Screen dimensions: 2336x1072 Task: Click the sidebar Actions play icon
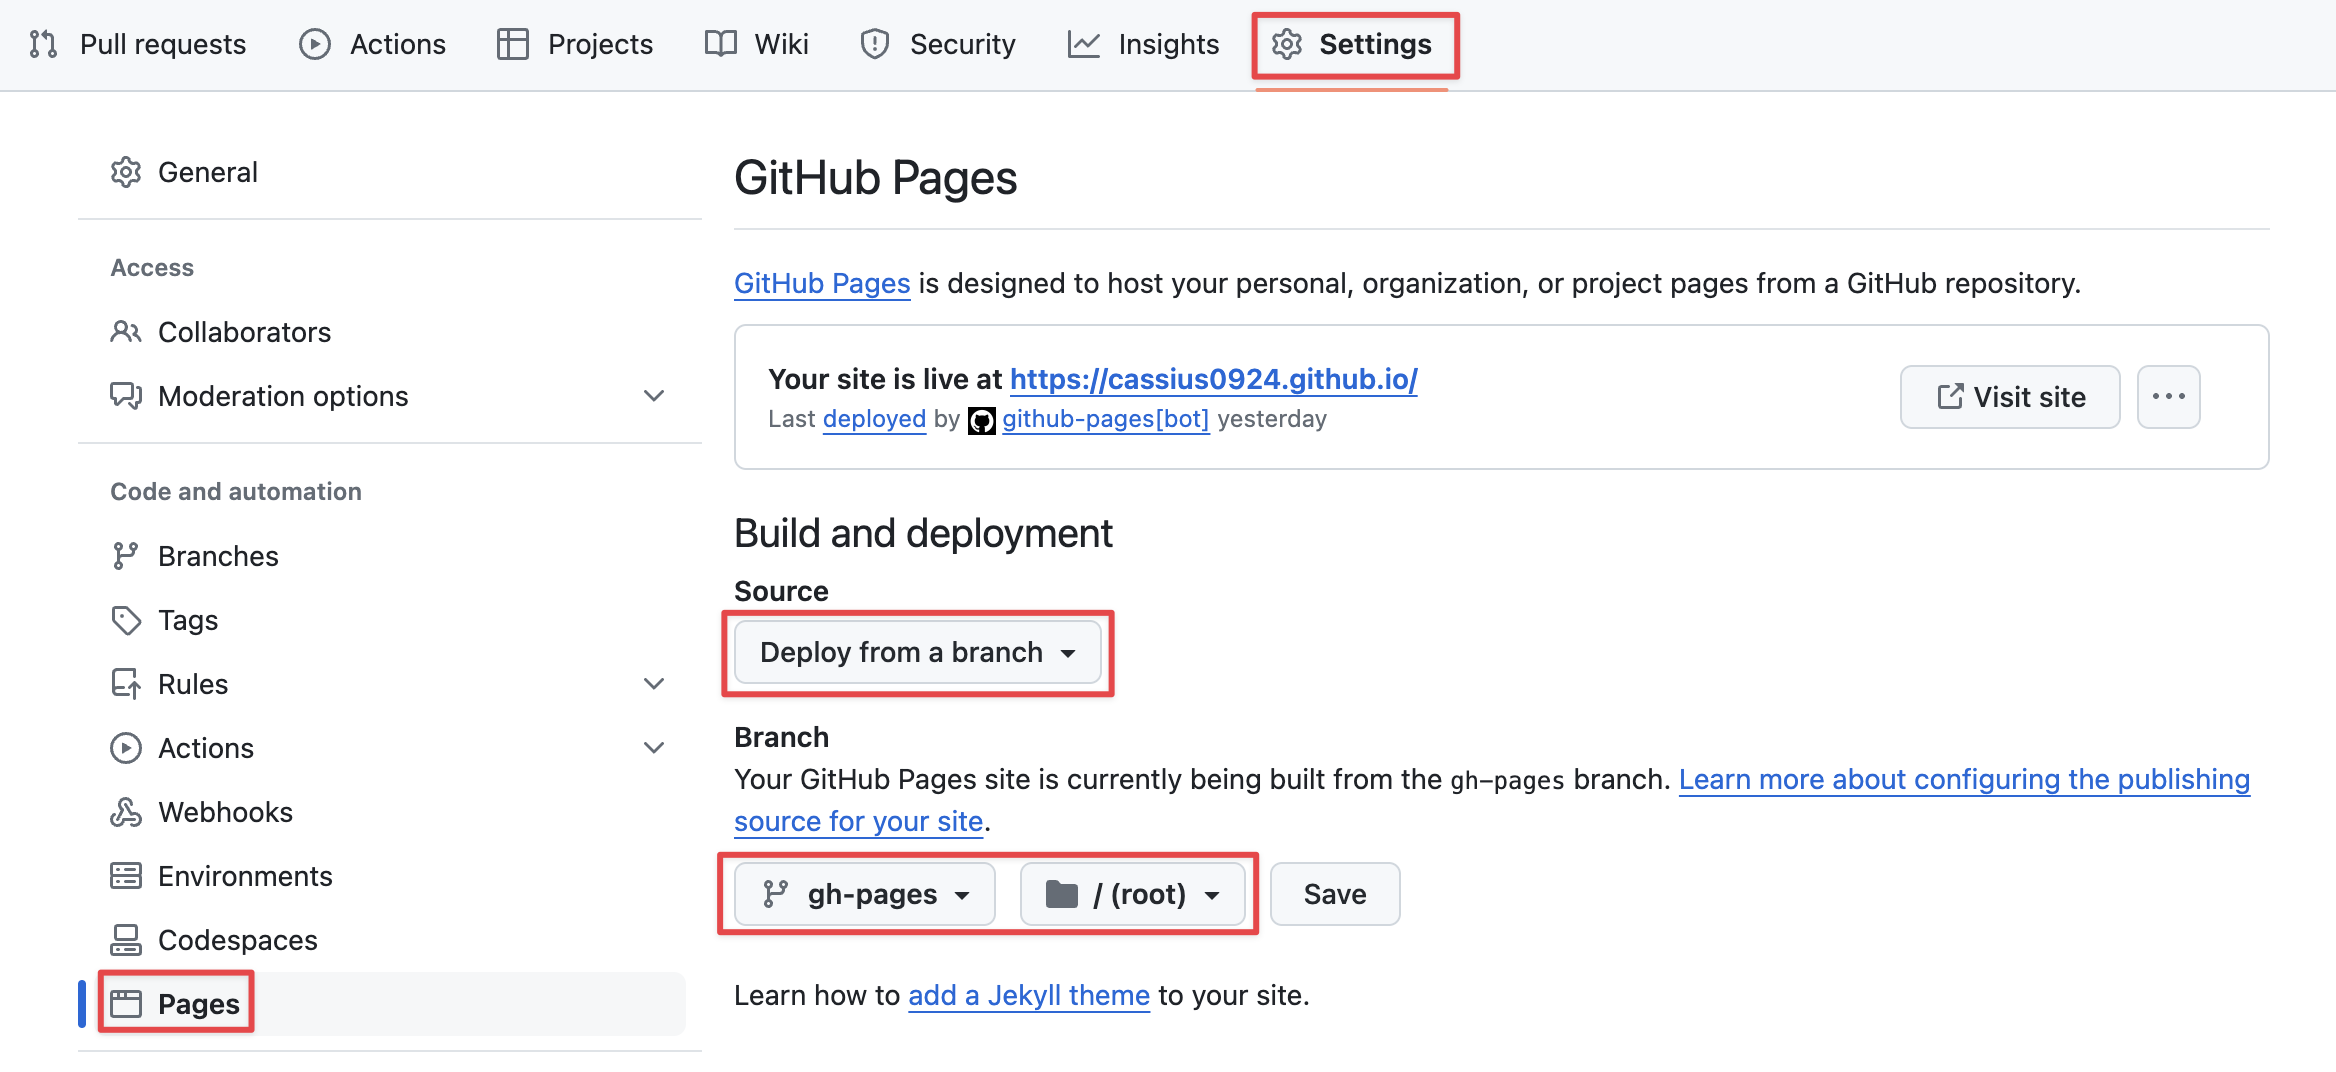click(126, 748)
